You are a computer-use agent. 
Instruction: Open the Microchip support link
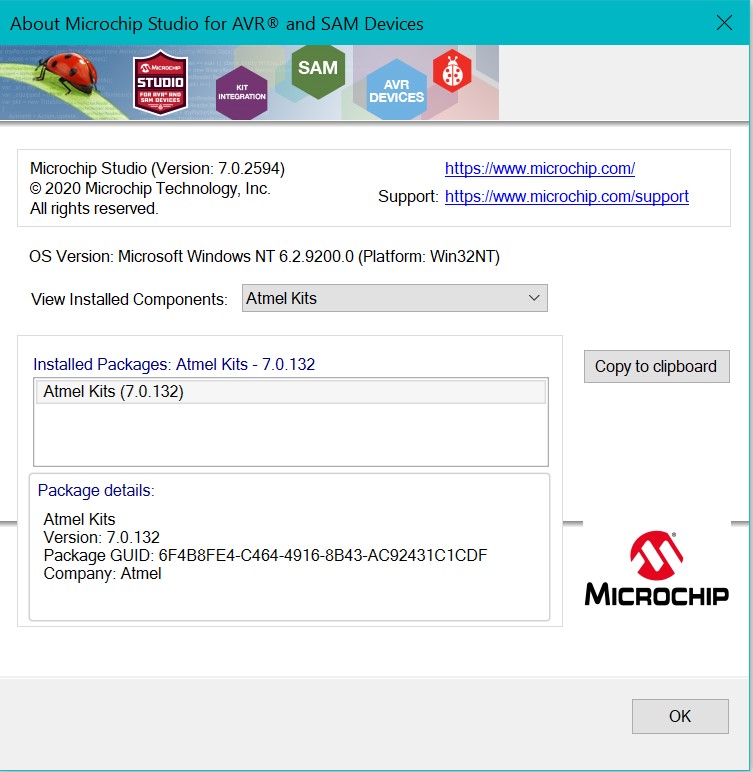(566, 196)
